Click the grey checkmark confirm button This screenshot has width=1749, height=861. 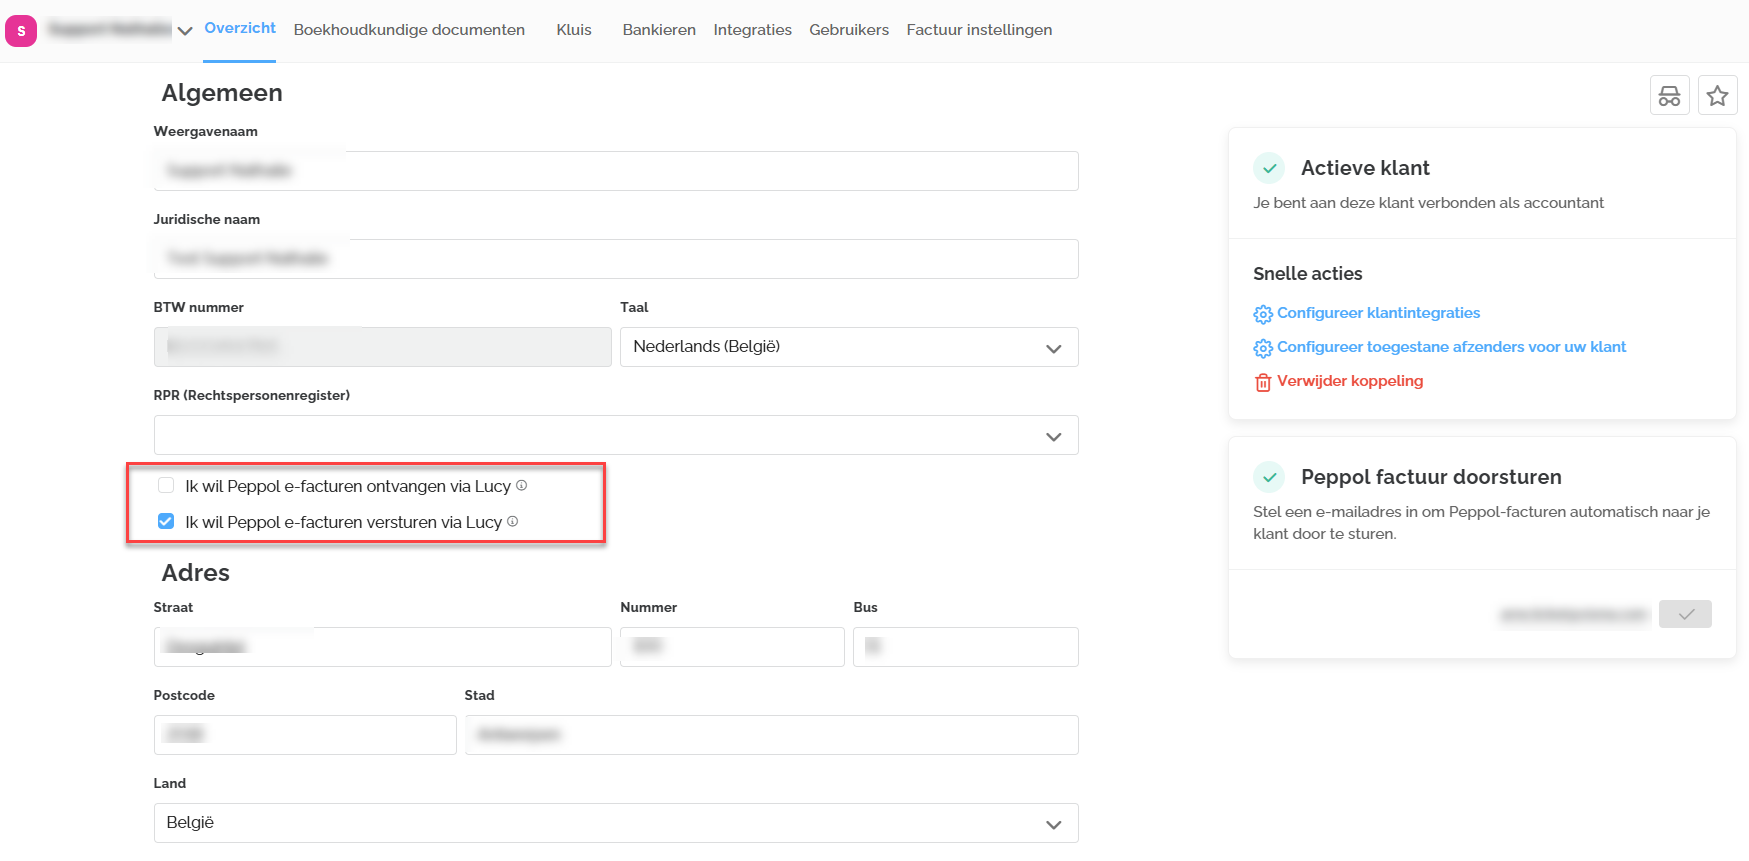(1684, 614)
